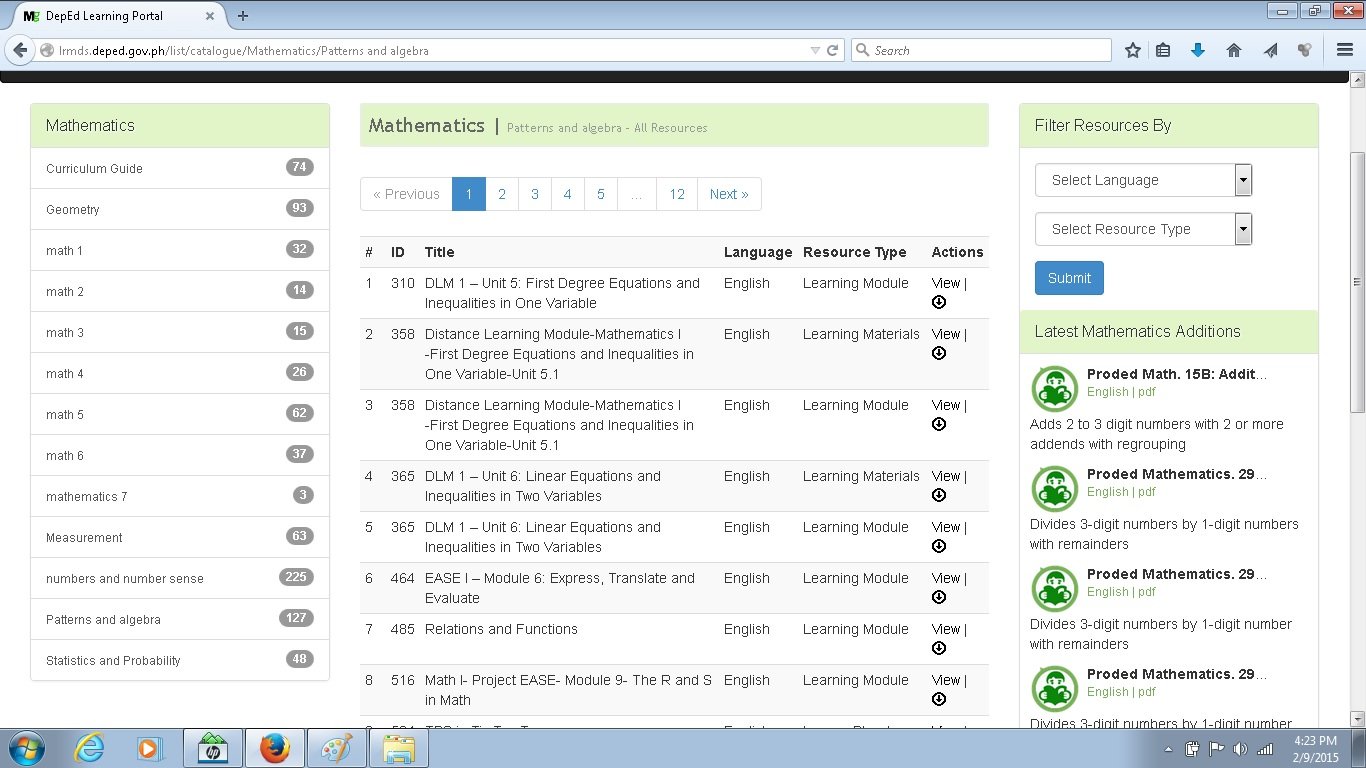The image size is (1366, 768).
Task: Open the share (paper plane) icon
Action: tap(1270, 49)
